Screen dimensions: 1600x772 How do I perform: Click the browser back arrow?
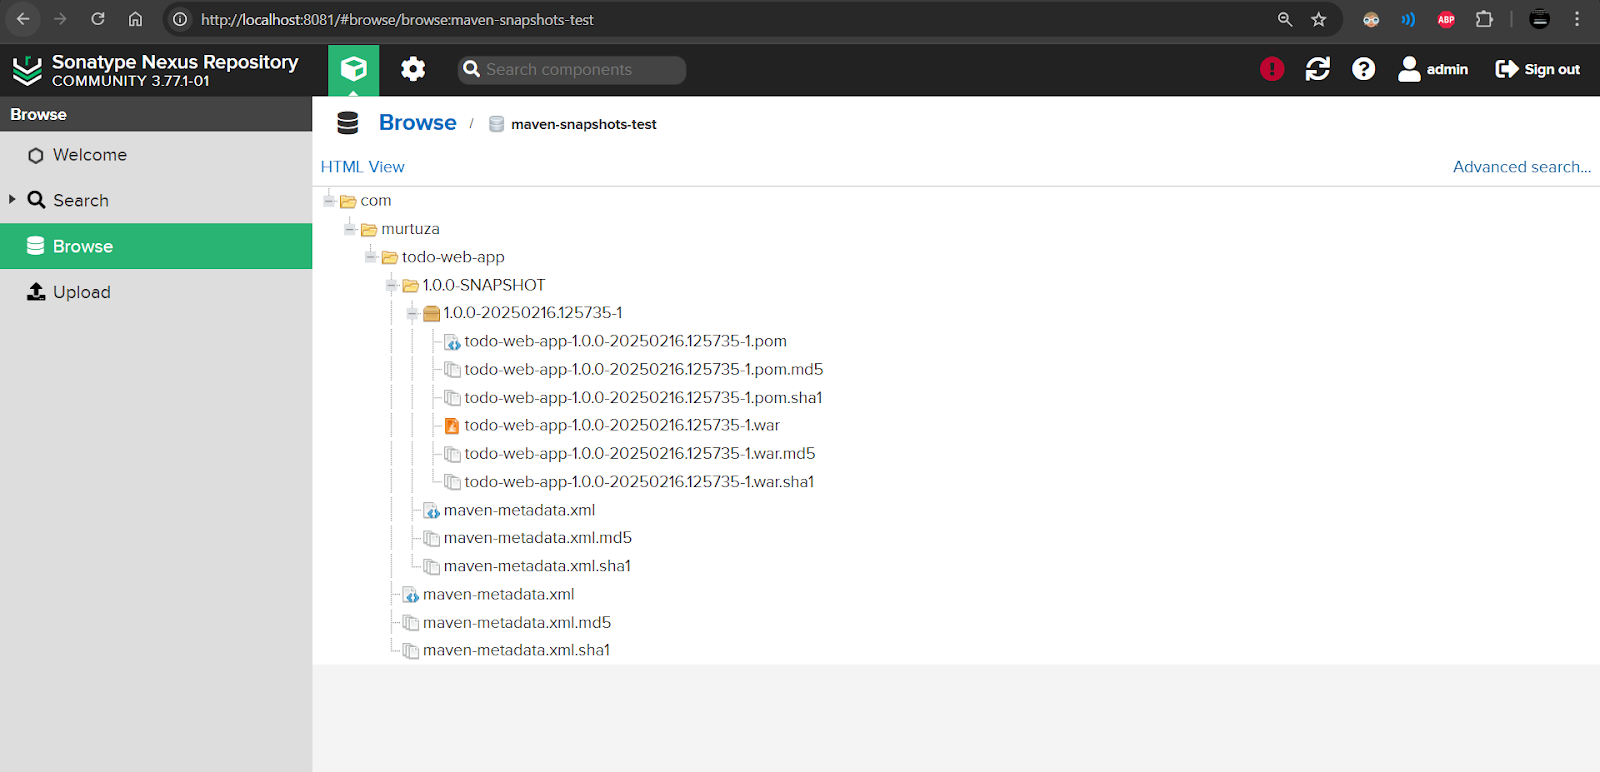click(23, 19)
